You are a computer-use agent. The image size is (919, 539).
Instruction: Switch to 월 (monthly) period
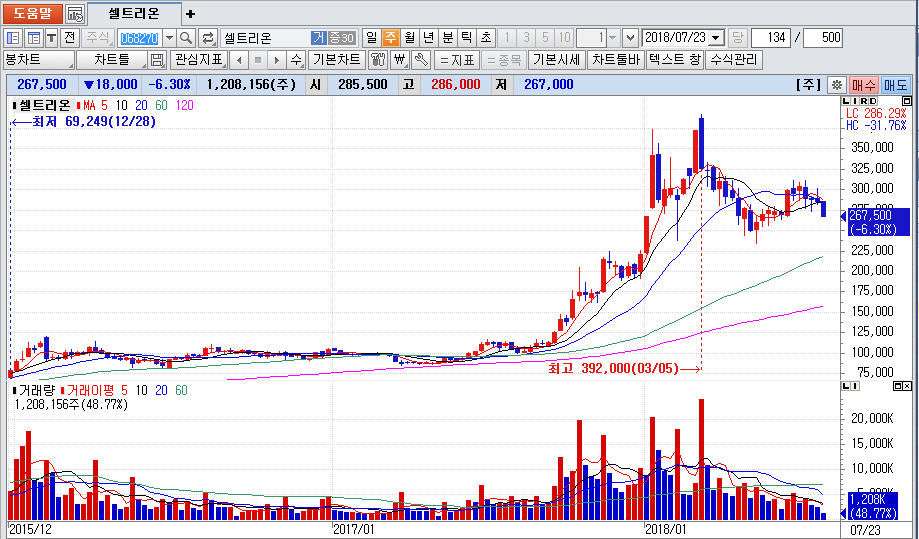click(x=409, y=38)
